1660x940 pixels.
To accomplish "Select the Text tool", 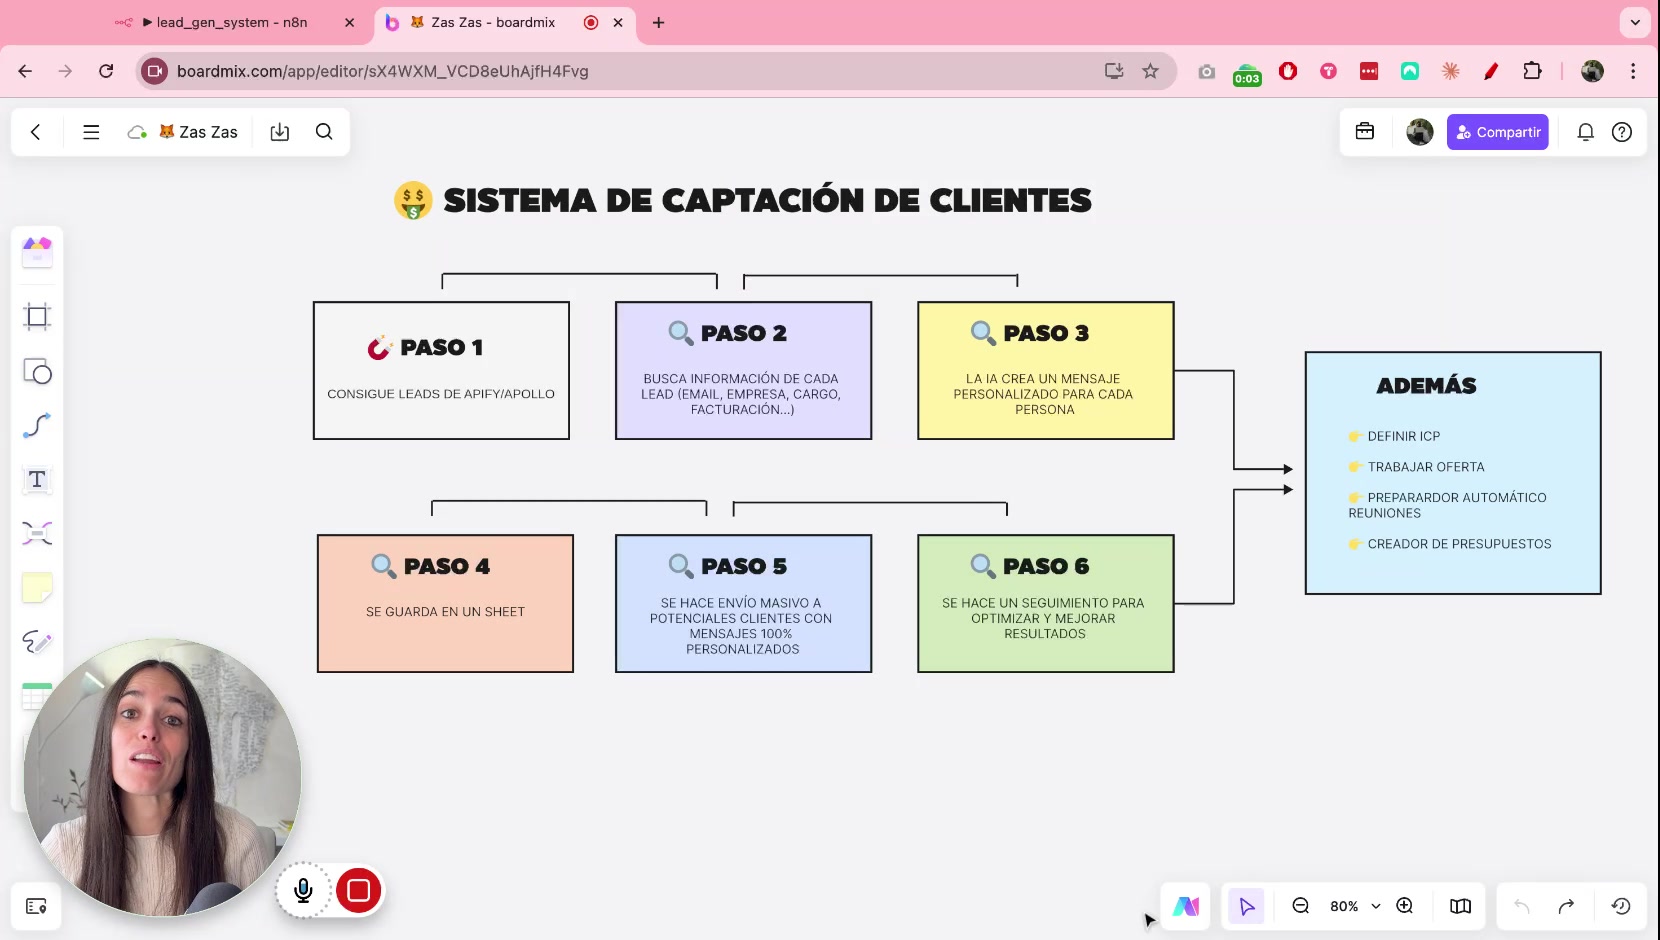I will click(x=37, y=480).
